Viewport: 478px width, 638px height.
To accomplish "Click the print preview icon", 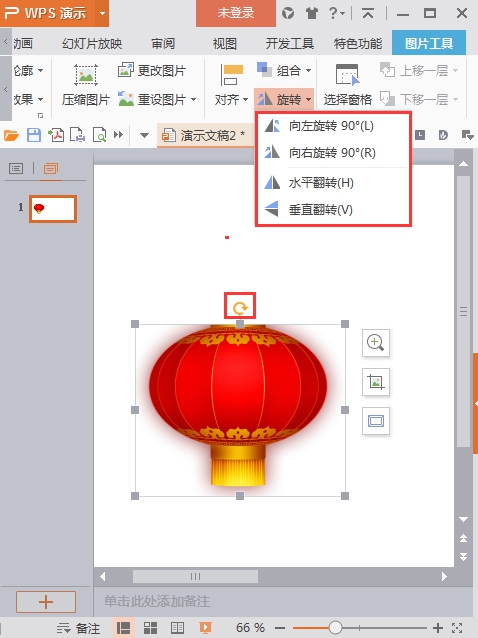I will [99, 135].
